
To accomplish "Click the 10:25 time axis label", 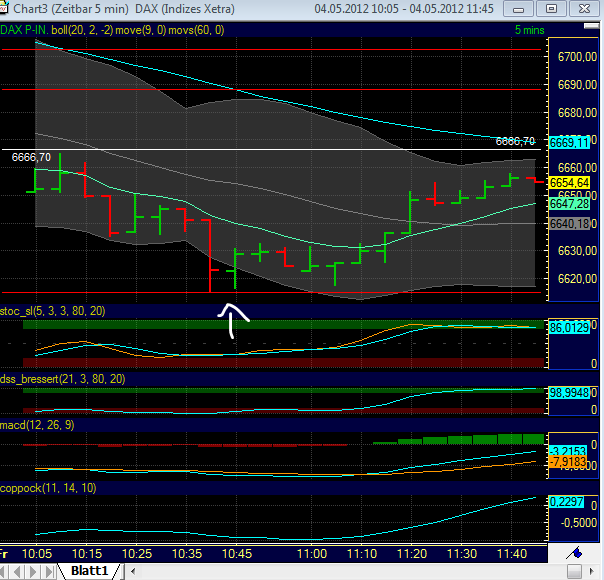I will [137, 554].
